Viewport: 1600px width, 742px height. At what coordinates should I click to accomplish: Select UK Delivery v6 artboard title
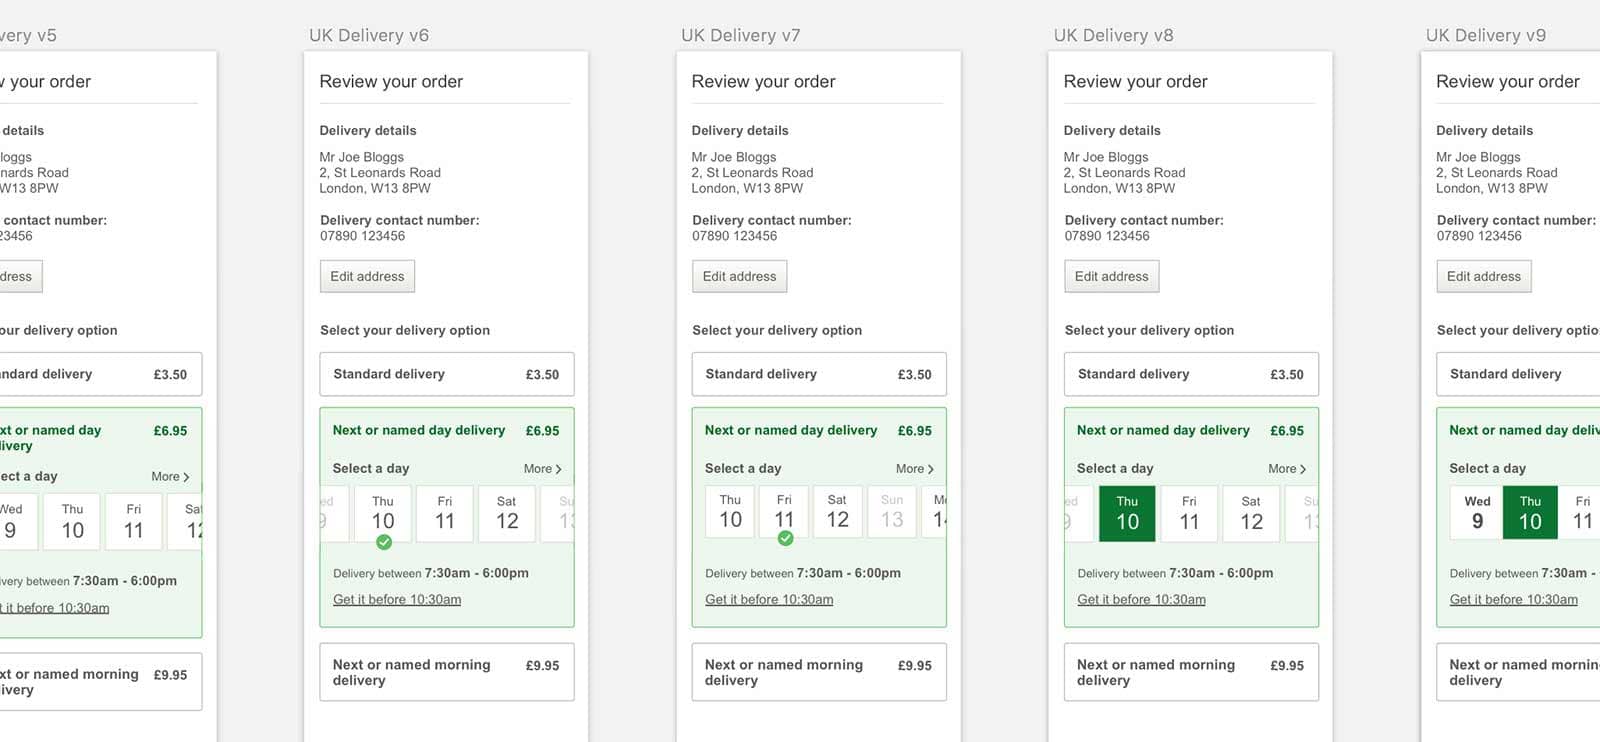click(369, 36)
